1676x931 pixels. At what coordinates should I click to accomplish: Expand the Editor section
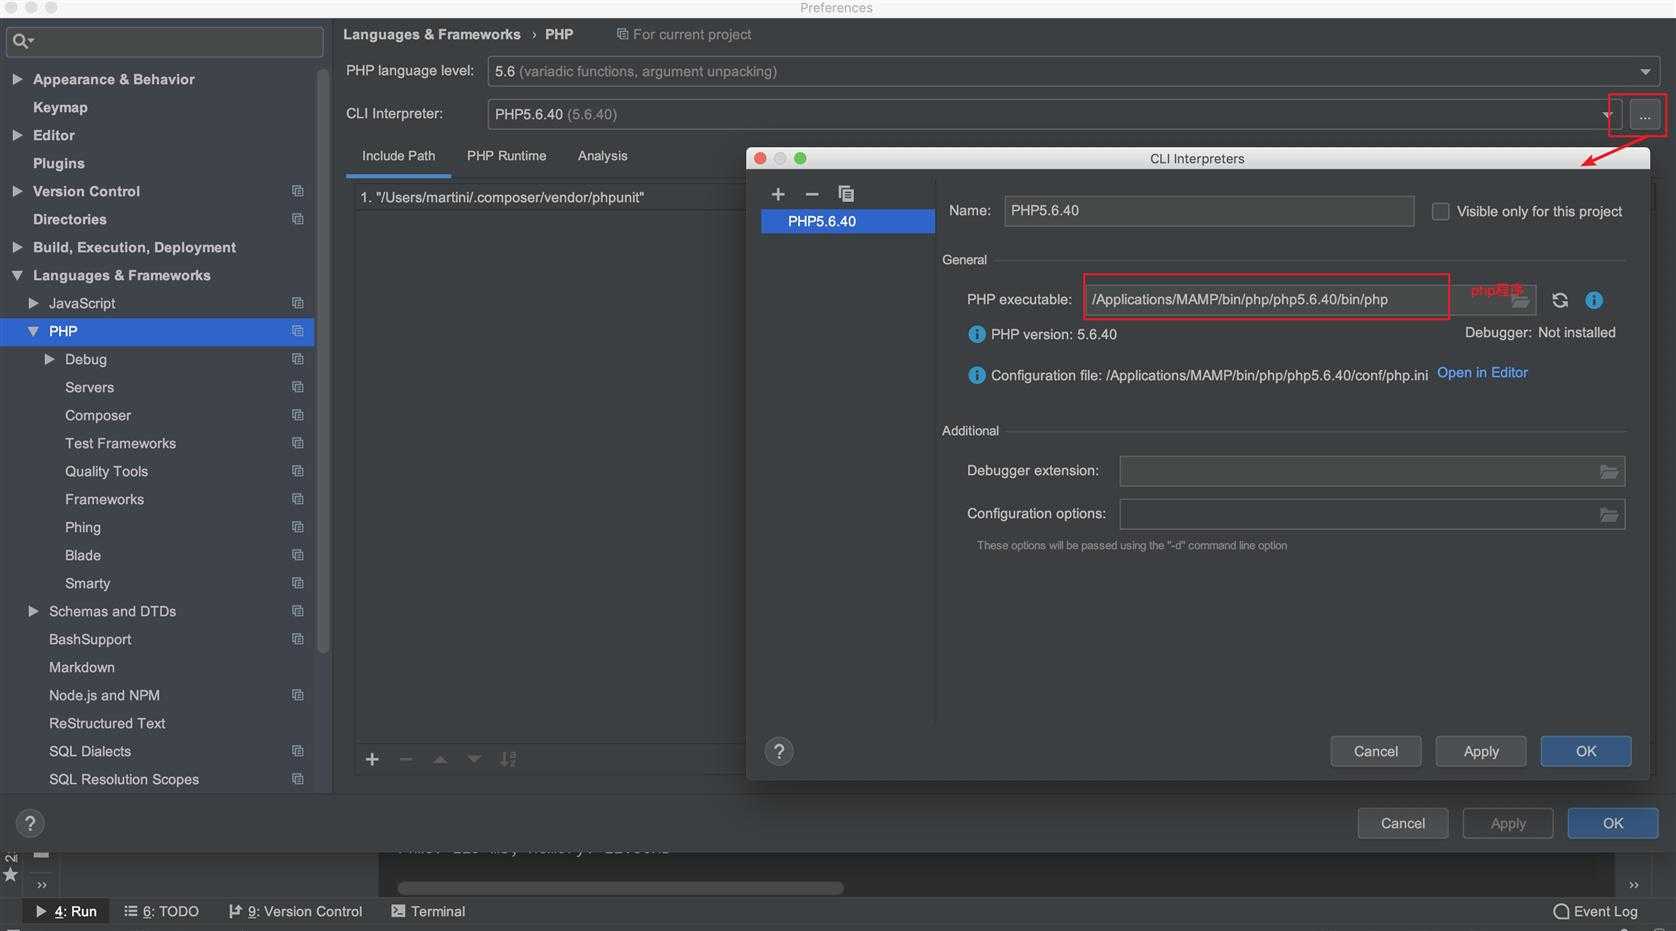pyautogui.click(x=17, y=135)
